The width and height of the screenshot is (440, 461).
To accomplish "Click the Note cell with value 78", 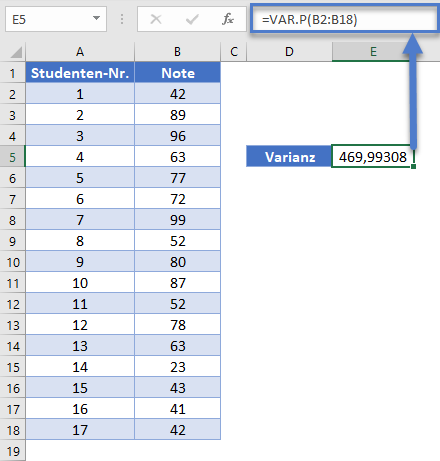I will tap(177, 325).
